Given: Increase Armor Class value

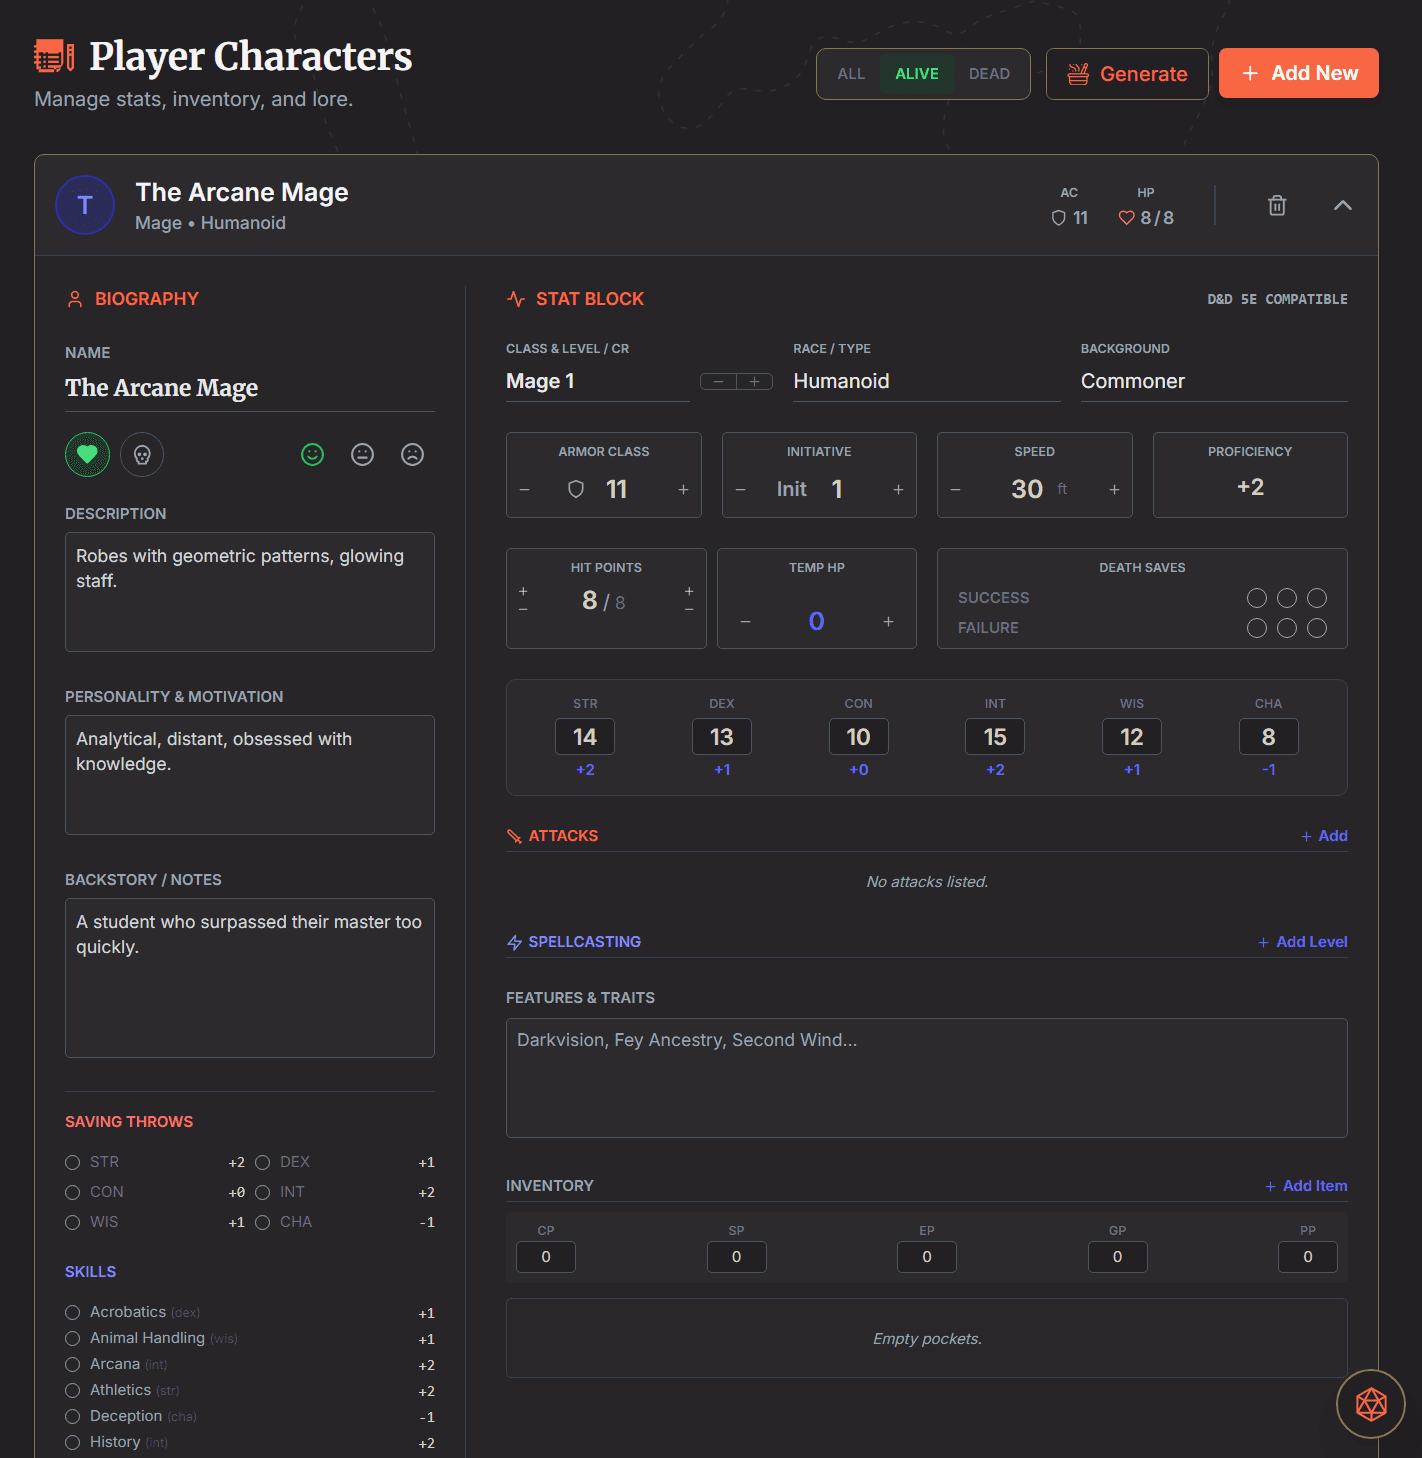Looking at the screenshot, I should pyautogui.click(x=683, y=490).
